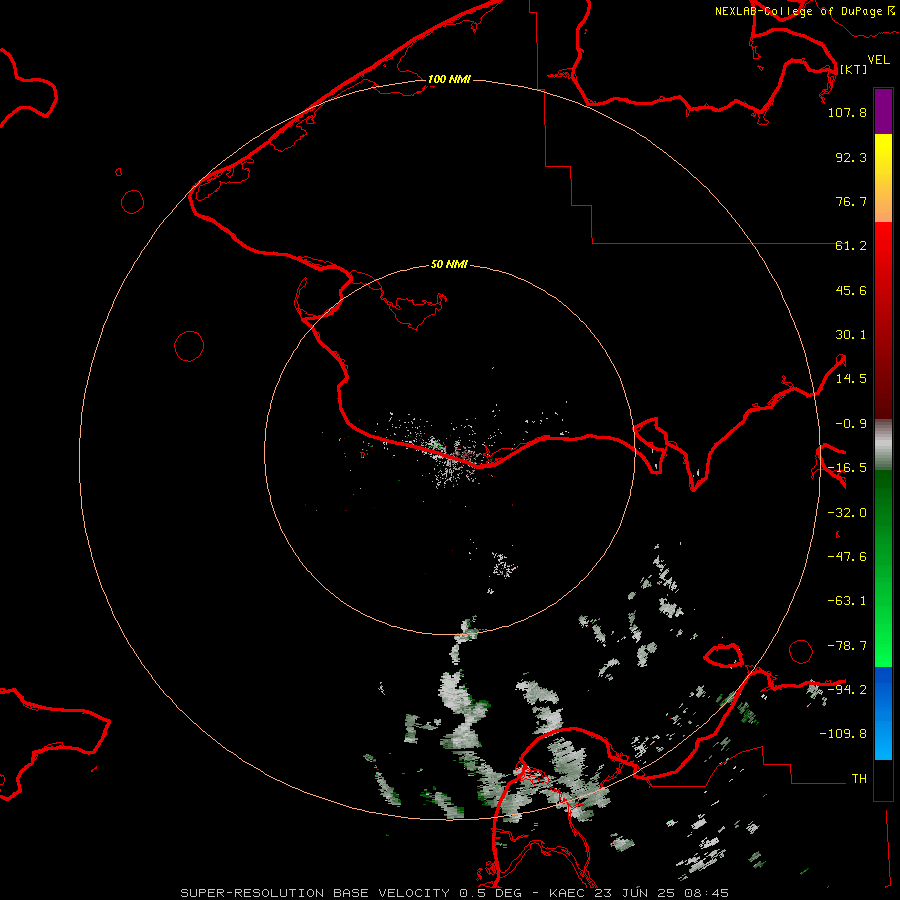Select the yellow-orange segment of the velocity scale
The width and height of the screenshot is (900, 900).
[x=883, y=178]
